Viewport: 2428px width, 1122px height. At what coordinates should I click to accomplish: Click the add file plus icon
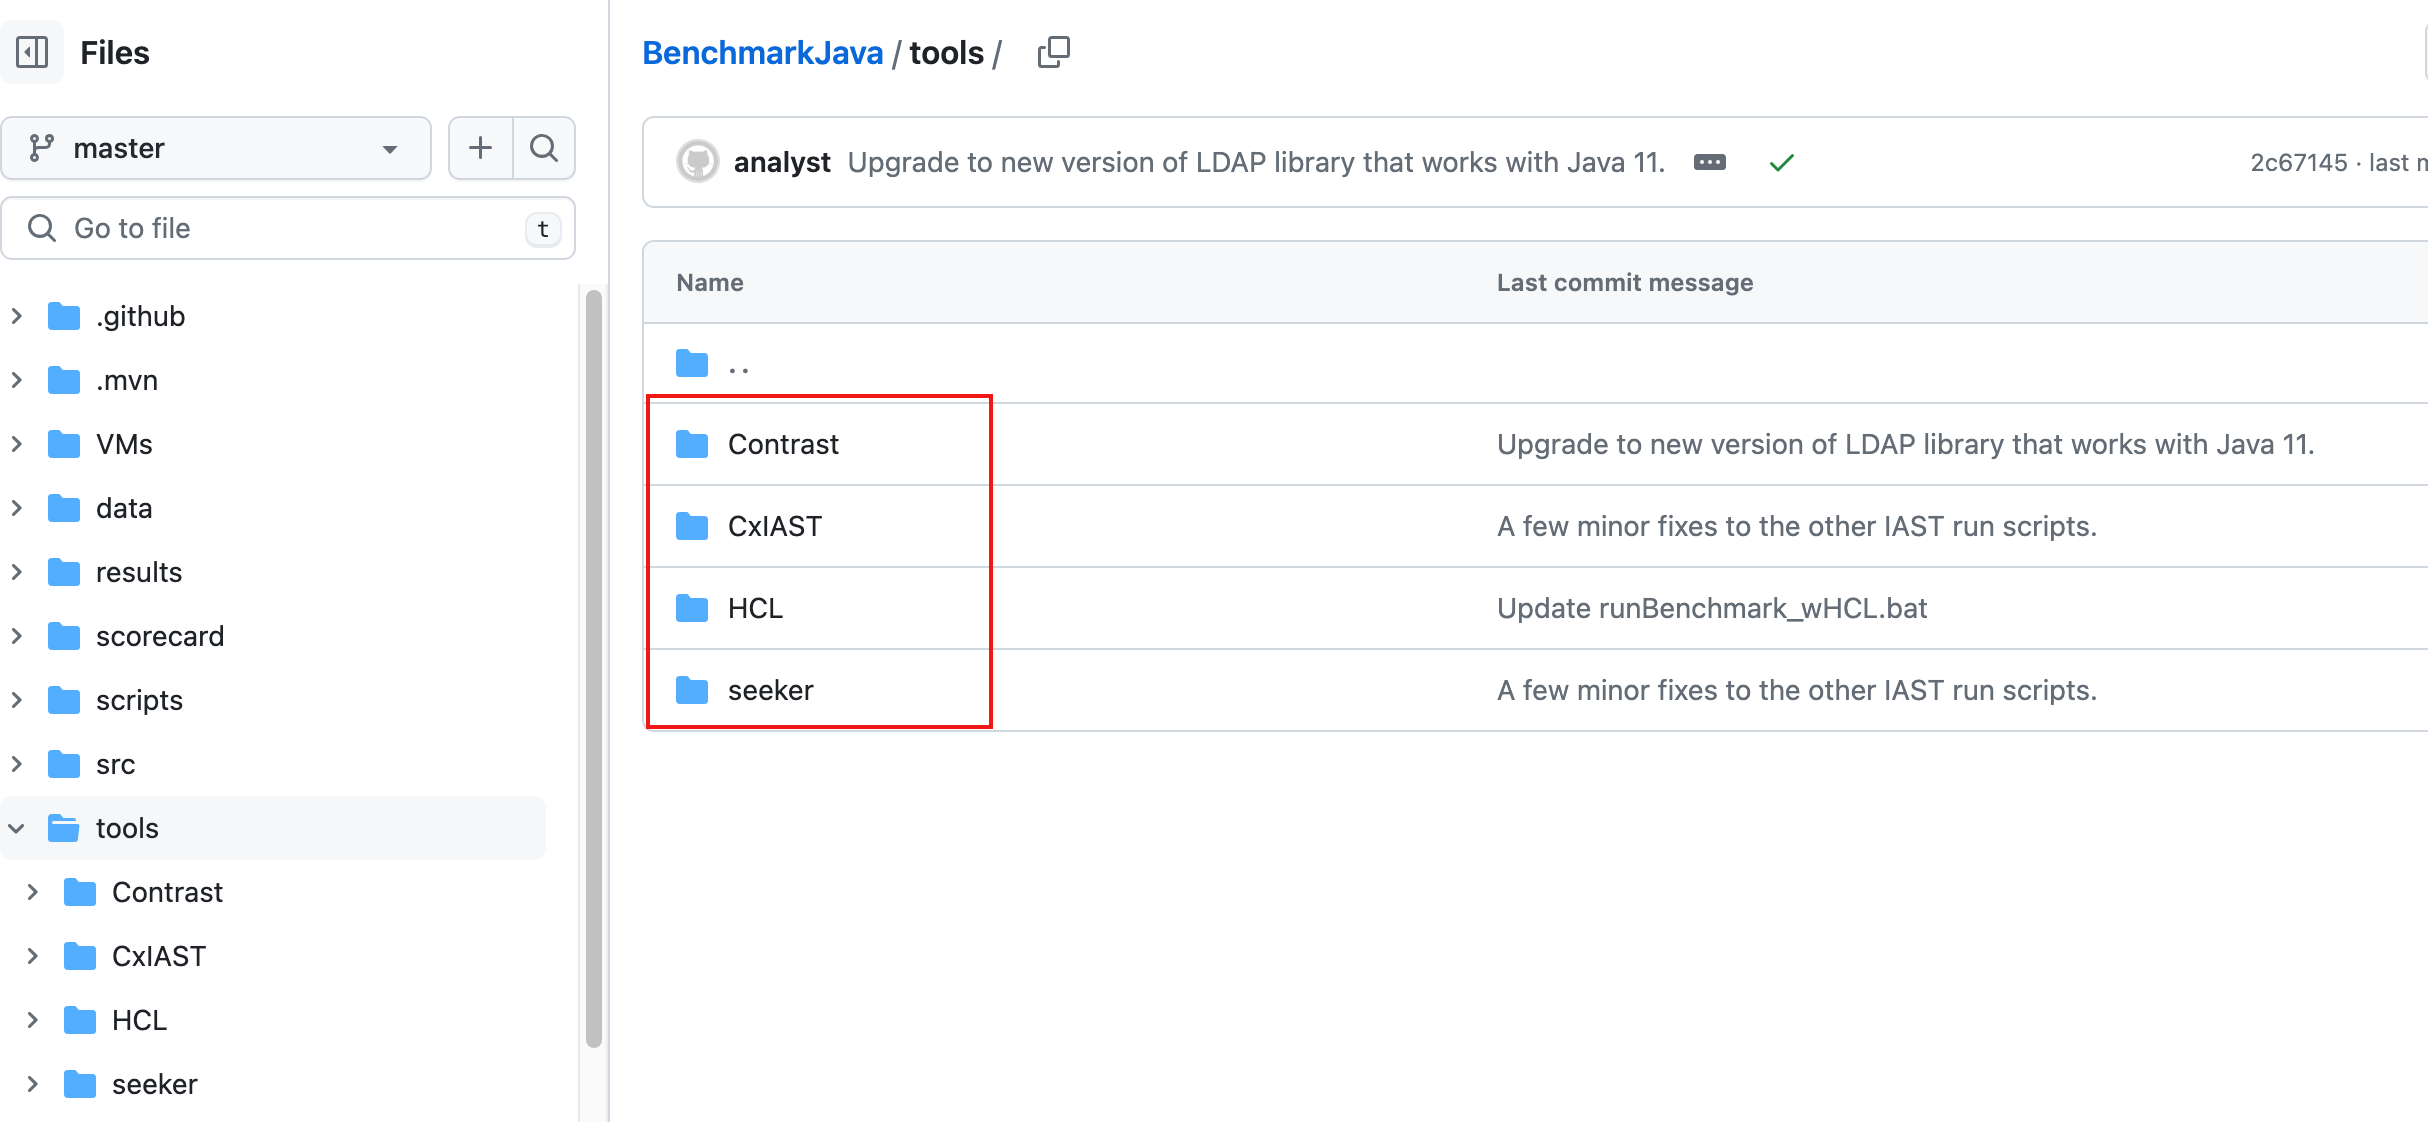pos(480,148)
